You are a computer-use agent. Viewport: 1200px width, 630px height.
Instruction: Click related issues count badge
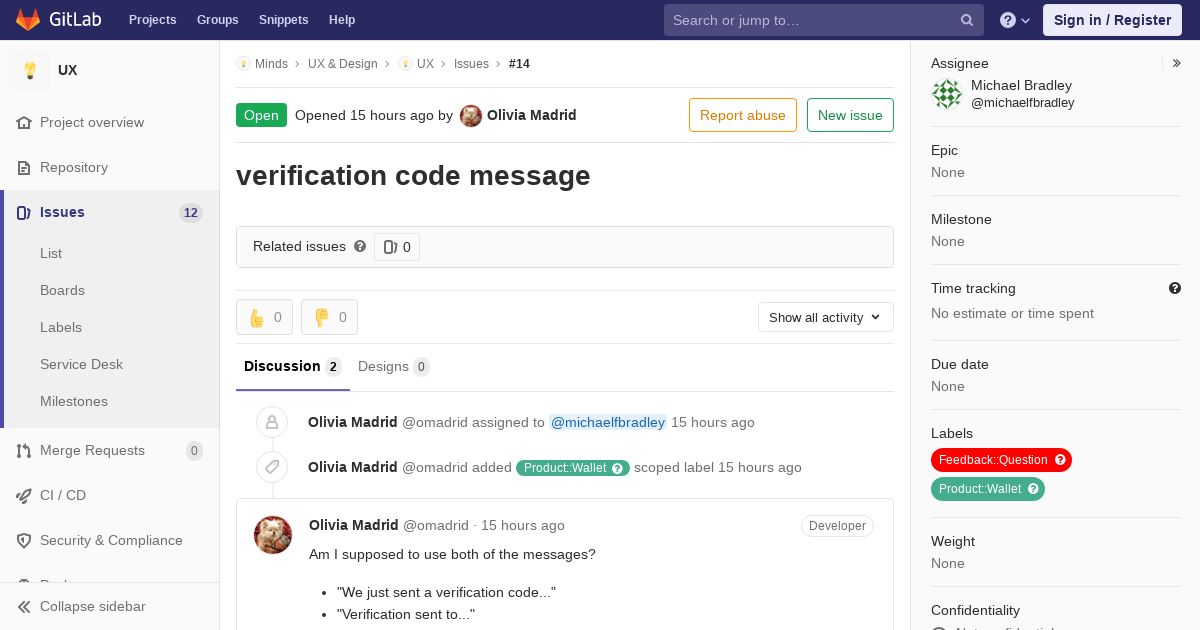pyautogui.click(x=397, y=247)
